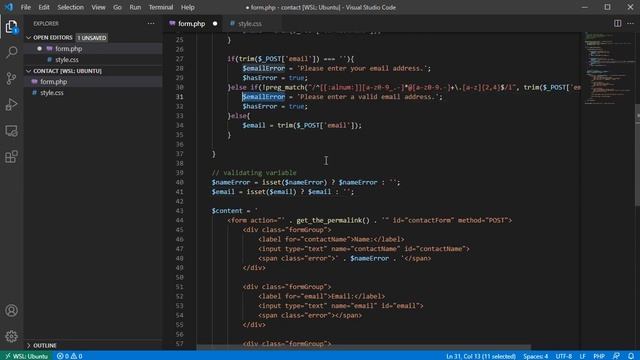640x360 pixels.
Task: Open the View menu
Action: [x=98, y=7]
